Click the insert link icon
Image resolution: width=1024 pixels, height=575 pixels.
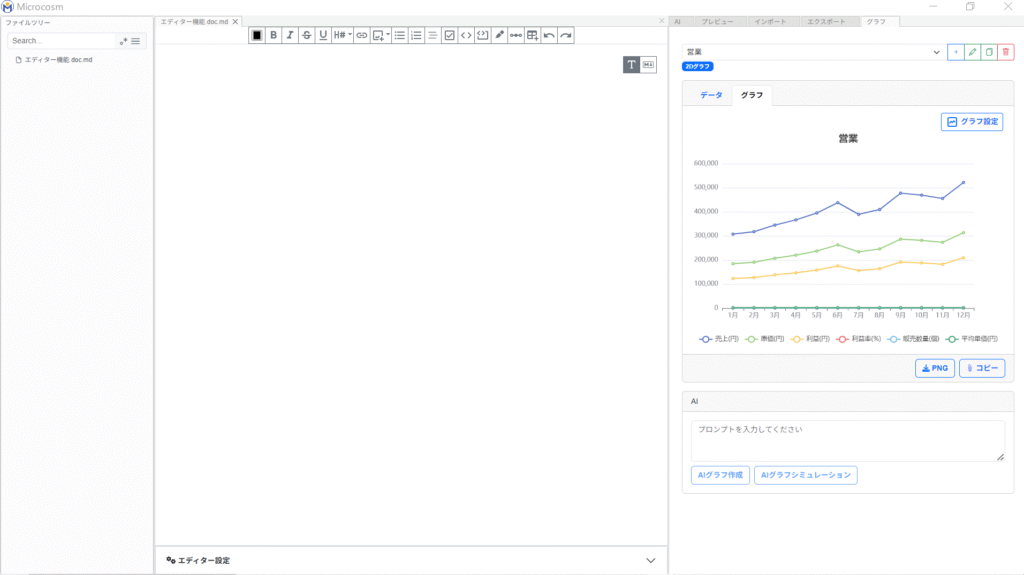pyautogui.click(x=361, y=35)
